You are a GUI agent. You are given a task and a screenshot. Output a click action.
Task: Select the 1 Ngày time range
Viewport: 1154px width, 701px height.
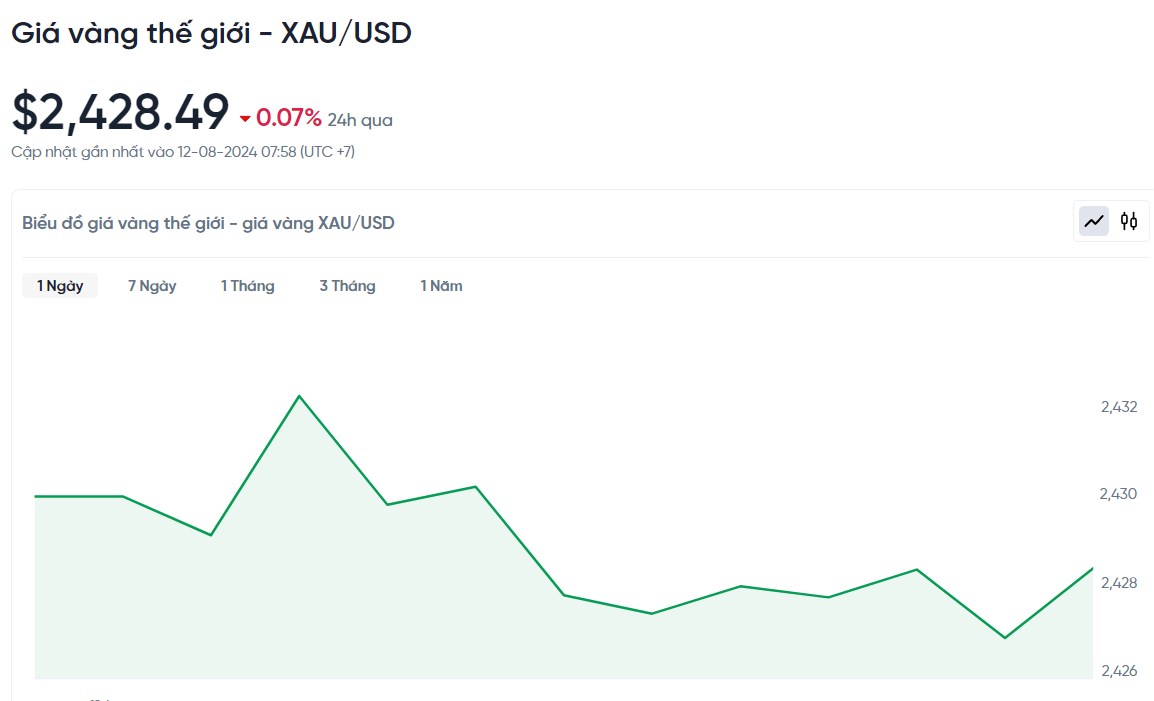coord(60,286)
